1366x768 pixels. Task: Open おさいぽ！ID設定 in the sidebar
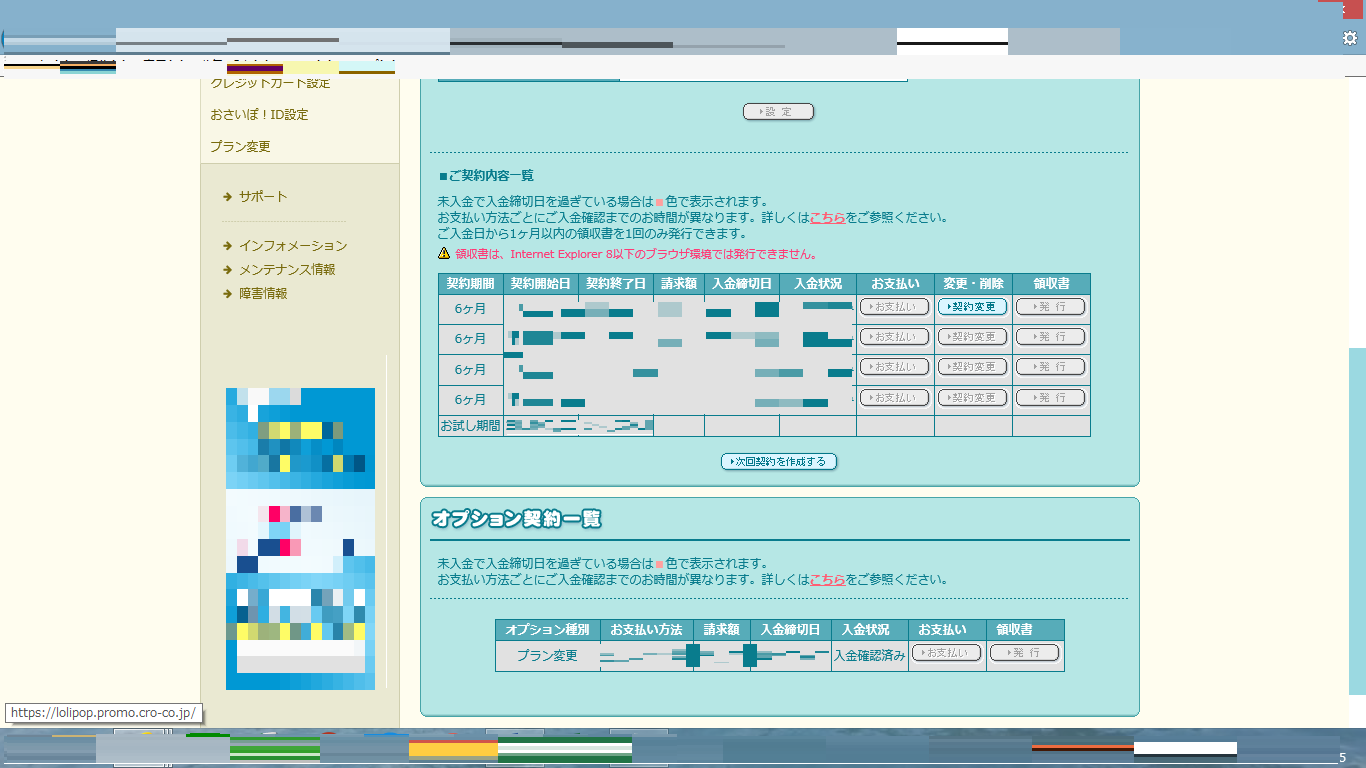[259, 115]
